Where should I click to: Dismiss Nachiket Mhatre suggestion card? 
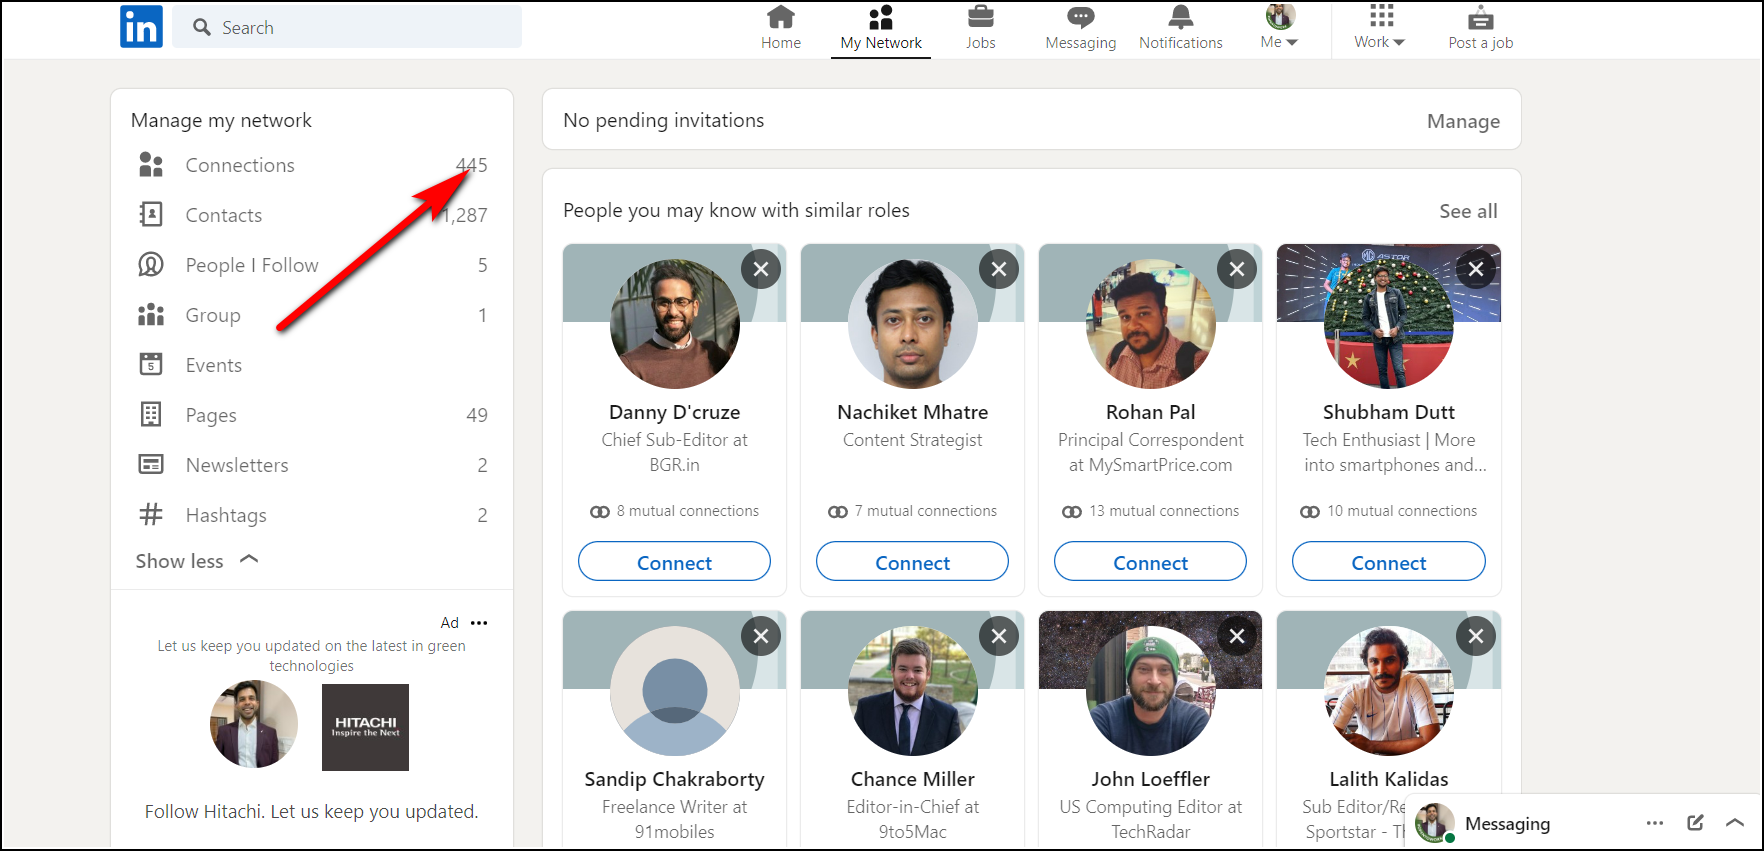point(999,269)
